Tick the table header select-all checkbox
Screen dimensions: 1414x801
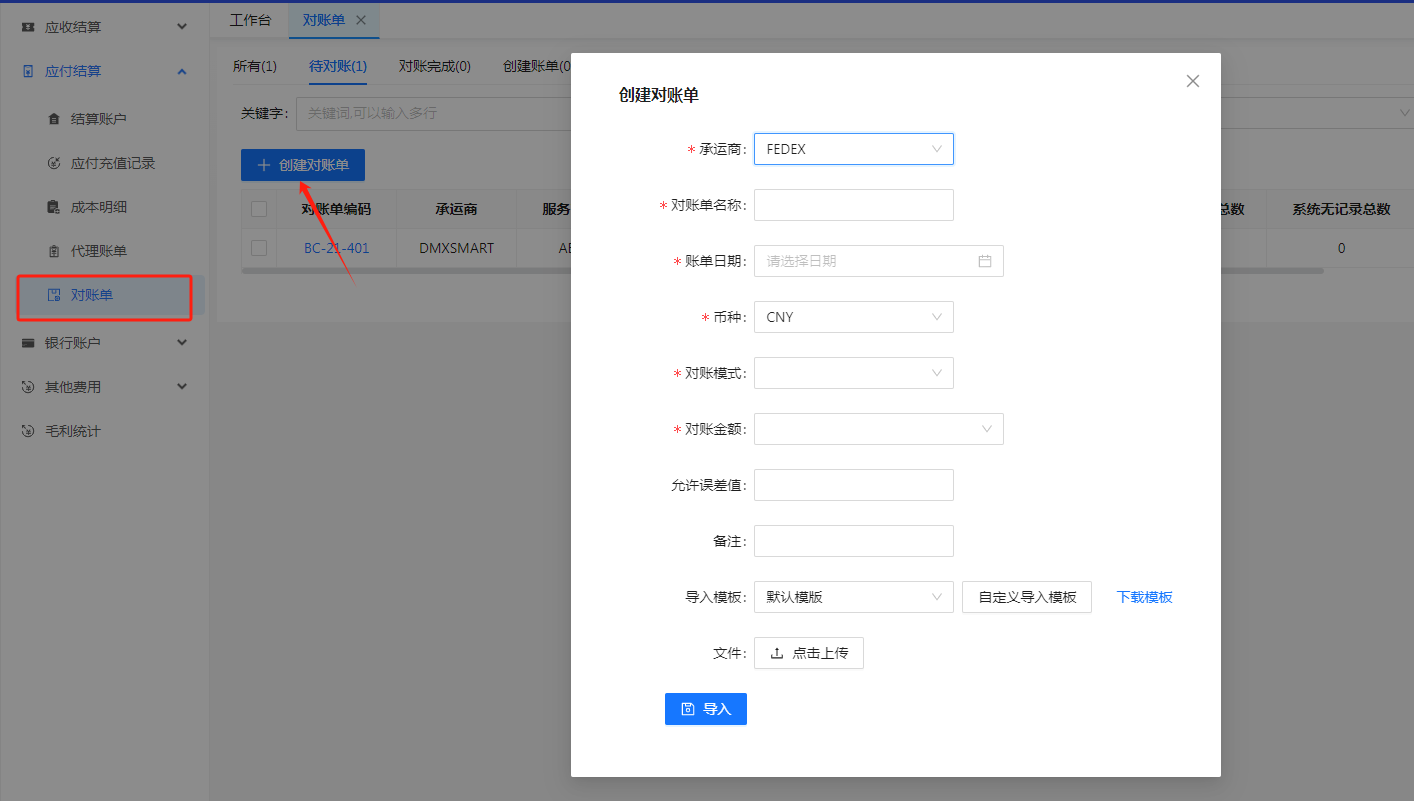tap(259, 209)
